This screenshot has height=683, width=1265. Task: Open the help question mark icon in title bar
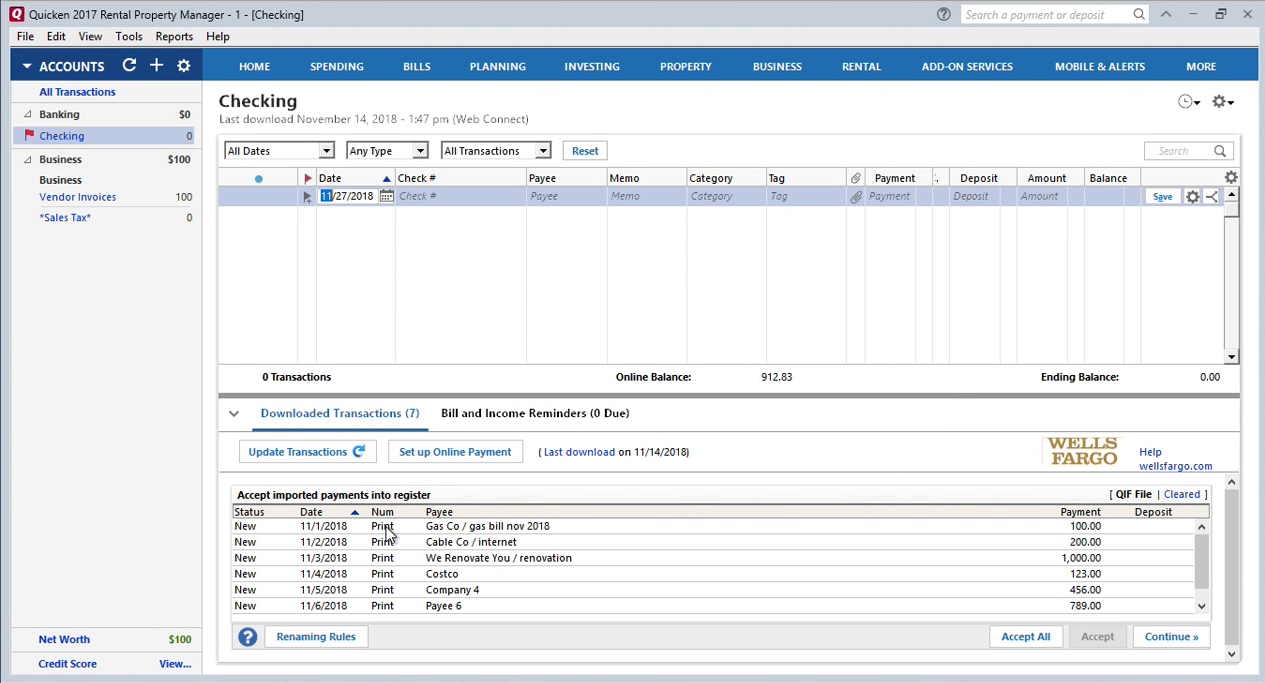[943, 14]
